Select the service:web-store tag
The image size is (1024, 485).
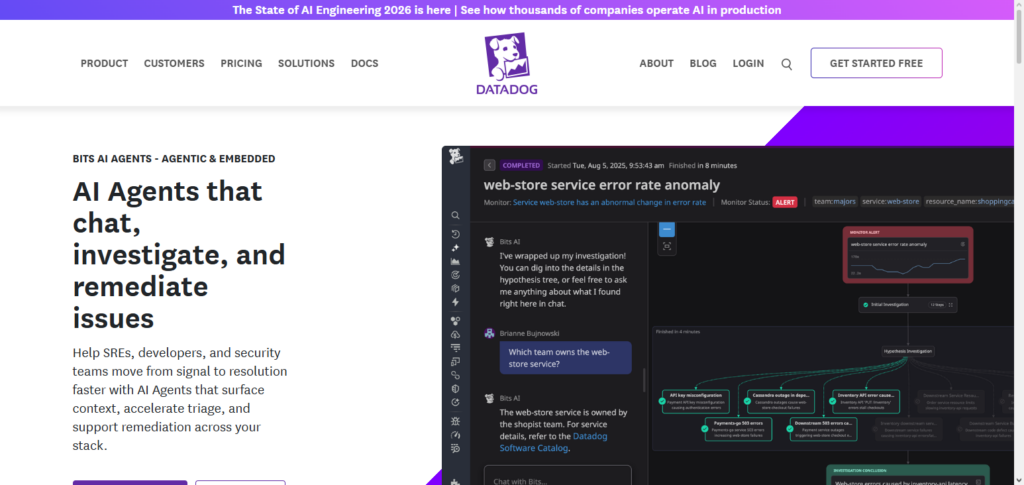(891, 202)
